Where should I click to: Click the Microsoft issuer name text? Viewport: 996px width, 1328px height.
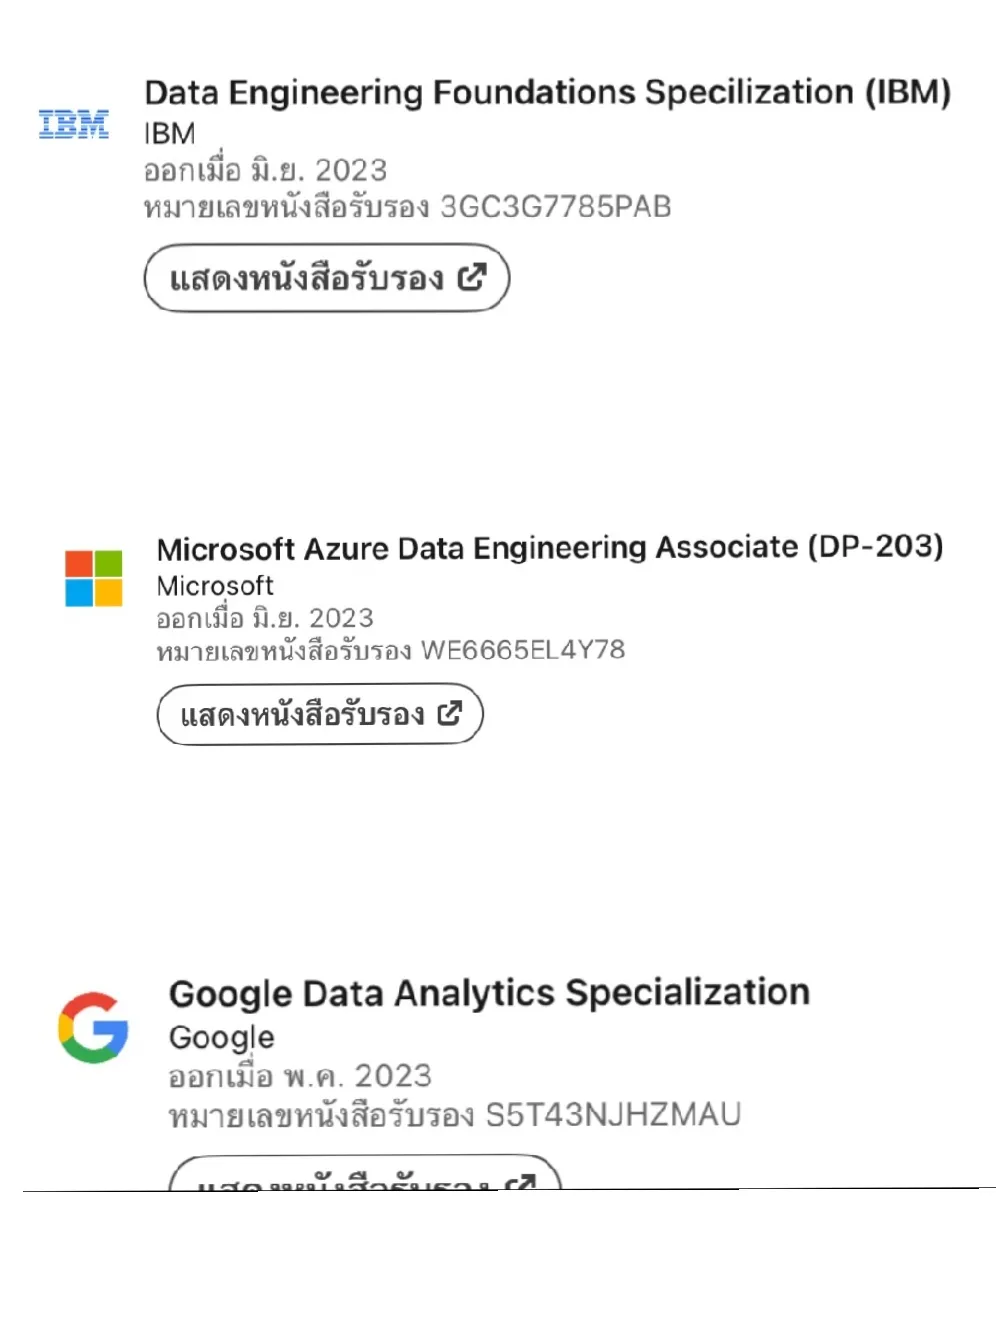(214, 586)
